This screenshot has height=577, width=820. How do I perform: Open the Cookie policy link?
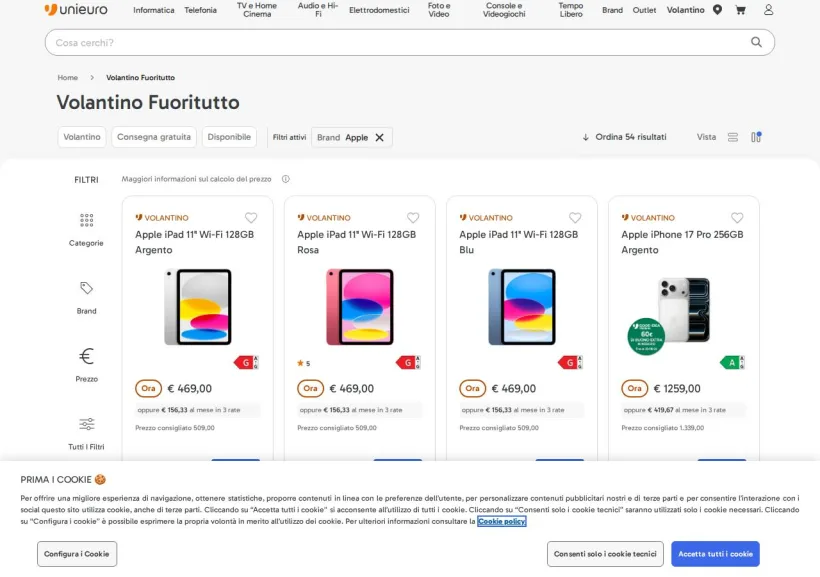pos(502,521)
